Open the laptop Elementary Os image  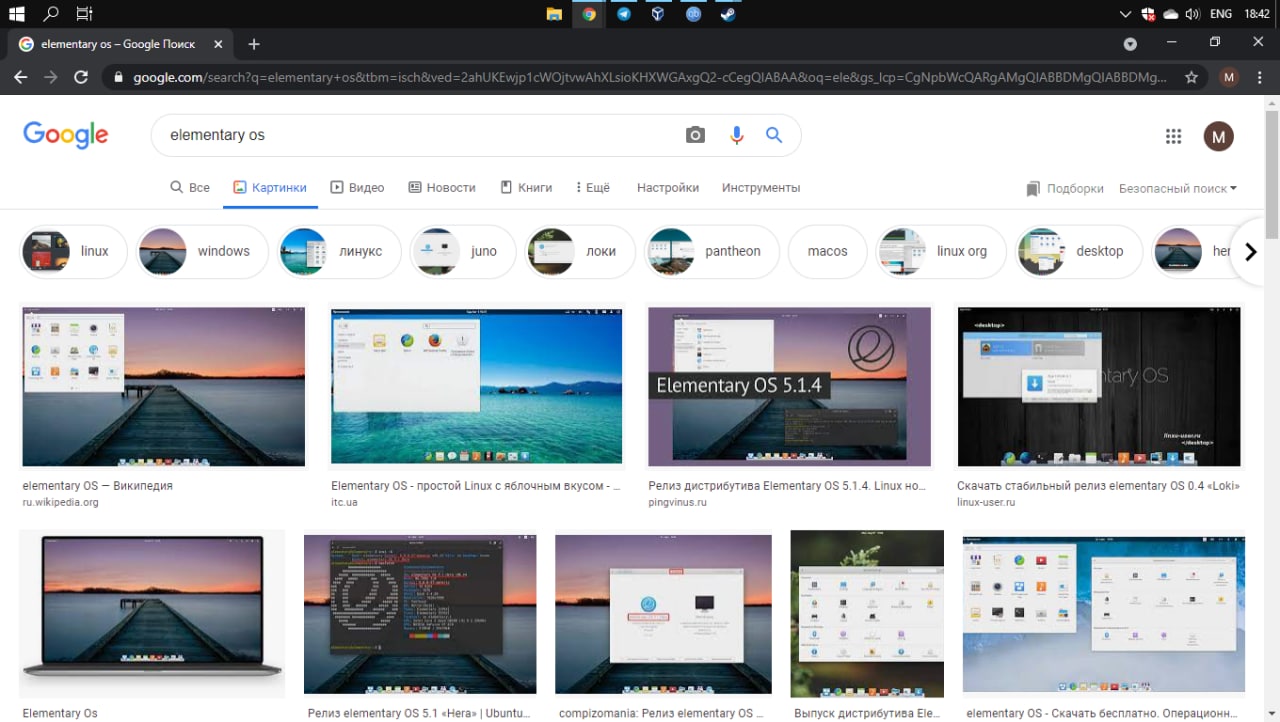tap(152, 613)
